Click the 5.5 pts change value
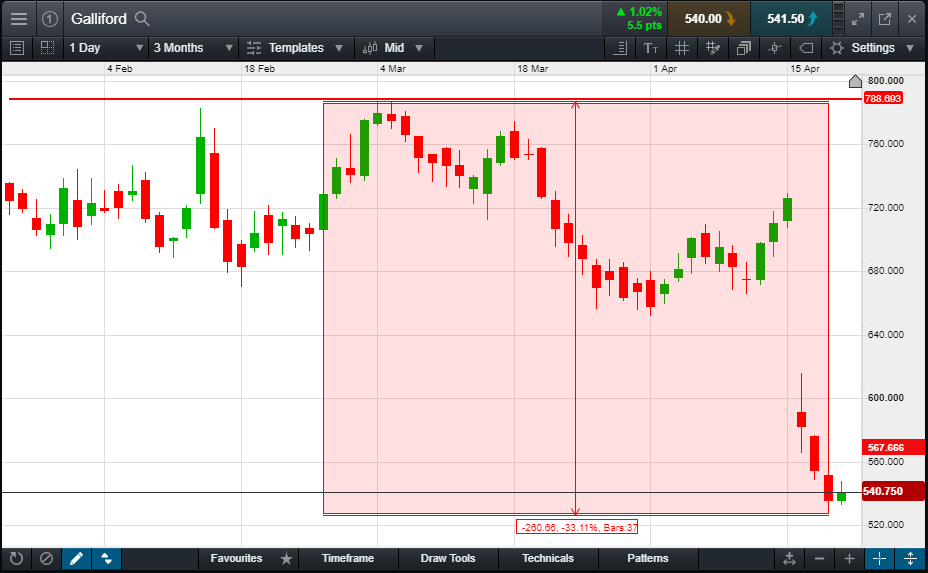The height and width of the screenshot is (573, 928). (645, 25)
